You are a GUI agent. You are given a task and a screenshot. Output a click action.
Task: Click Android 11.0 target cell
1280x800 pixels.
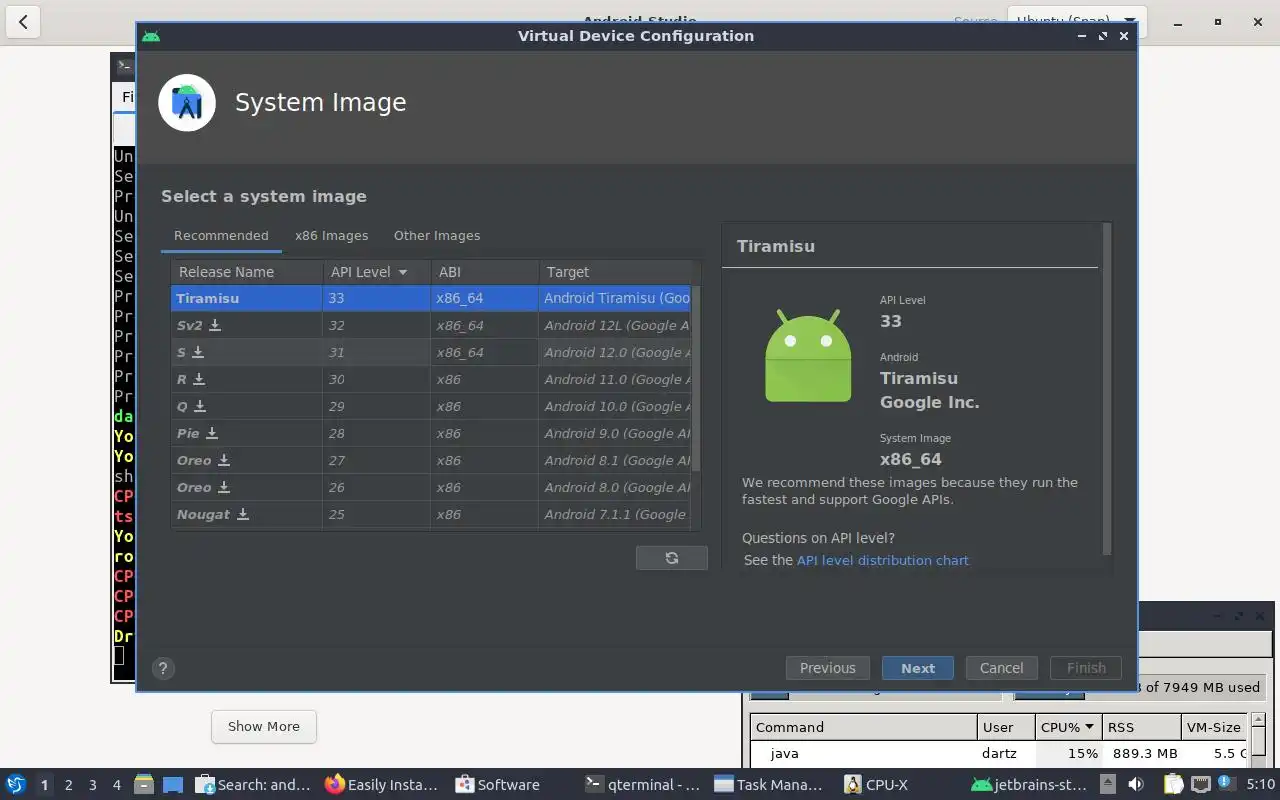point(615,379)
